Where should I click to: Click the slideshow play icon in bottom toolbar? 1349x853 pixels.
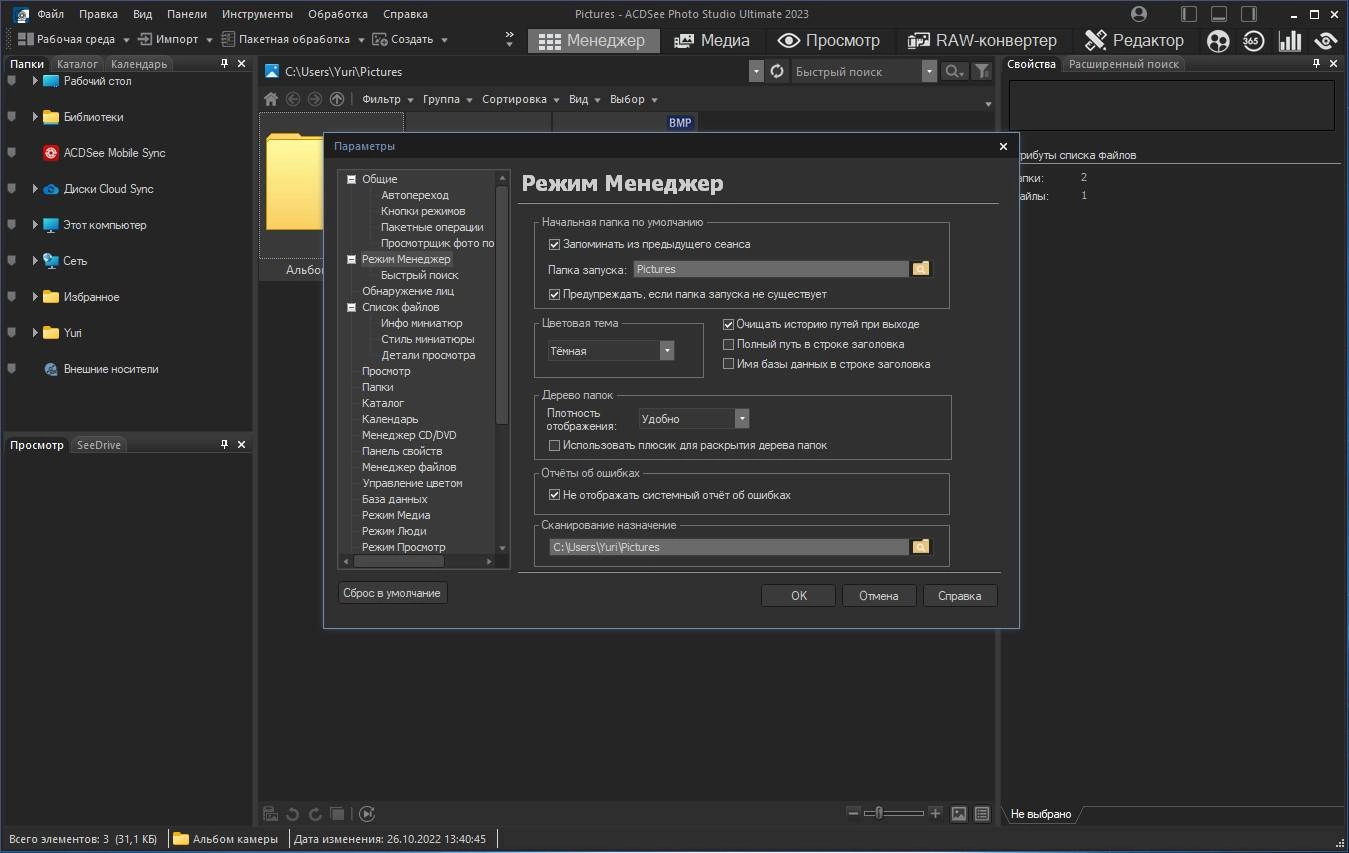(367, 814)
